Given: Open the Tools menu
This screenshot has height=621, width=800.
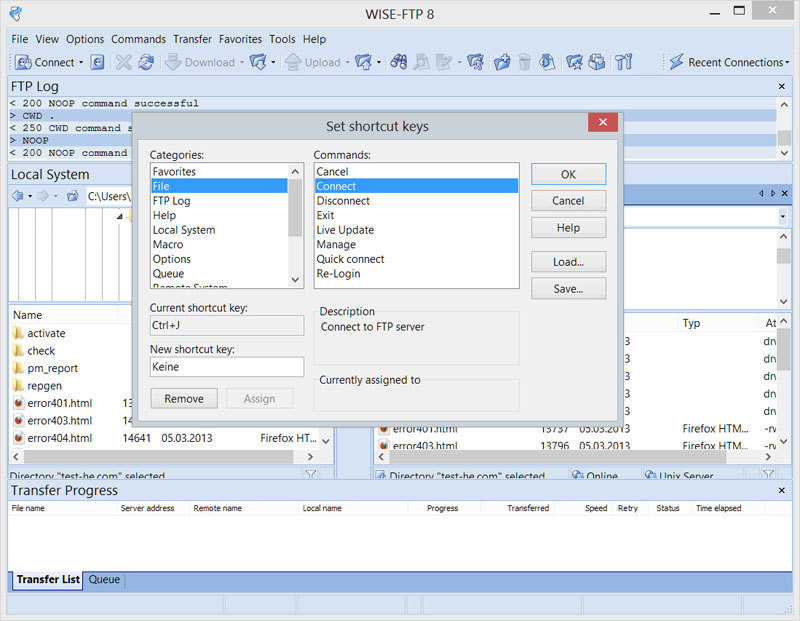Looking at the screenshot, I should coord(282,39).
